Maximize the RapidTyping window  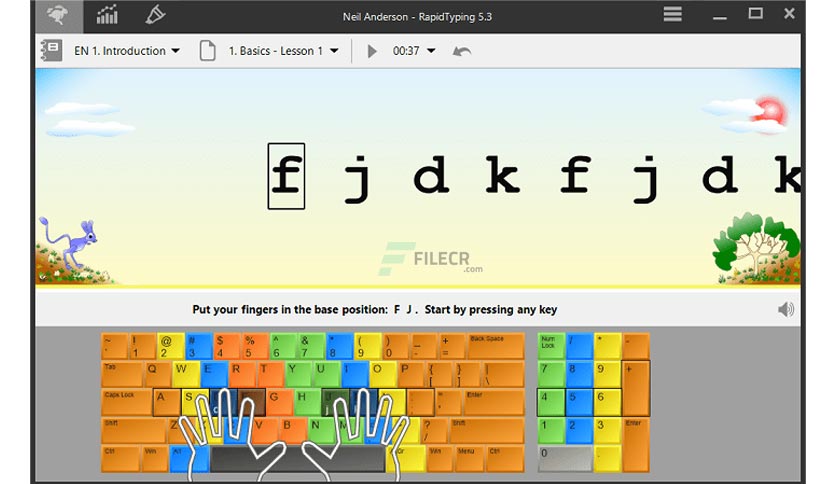pos(755,14)
